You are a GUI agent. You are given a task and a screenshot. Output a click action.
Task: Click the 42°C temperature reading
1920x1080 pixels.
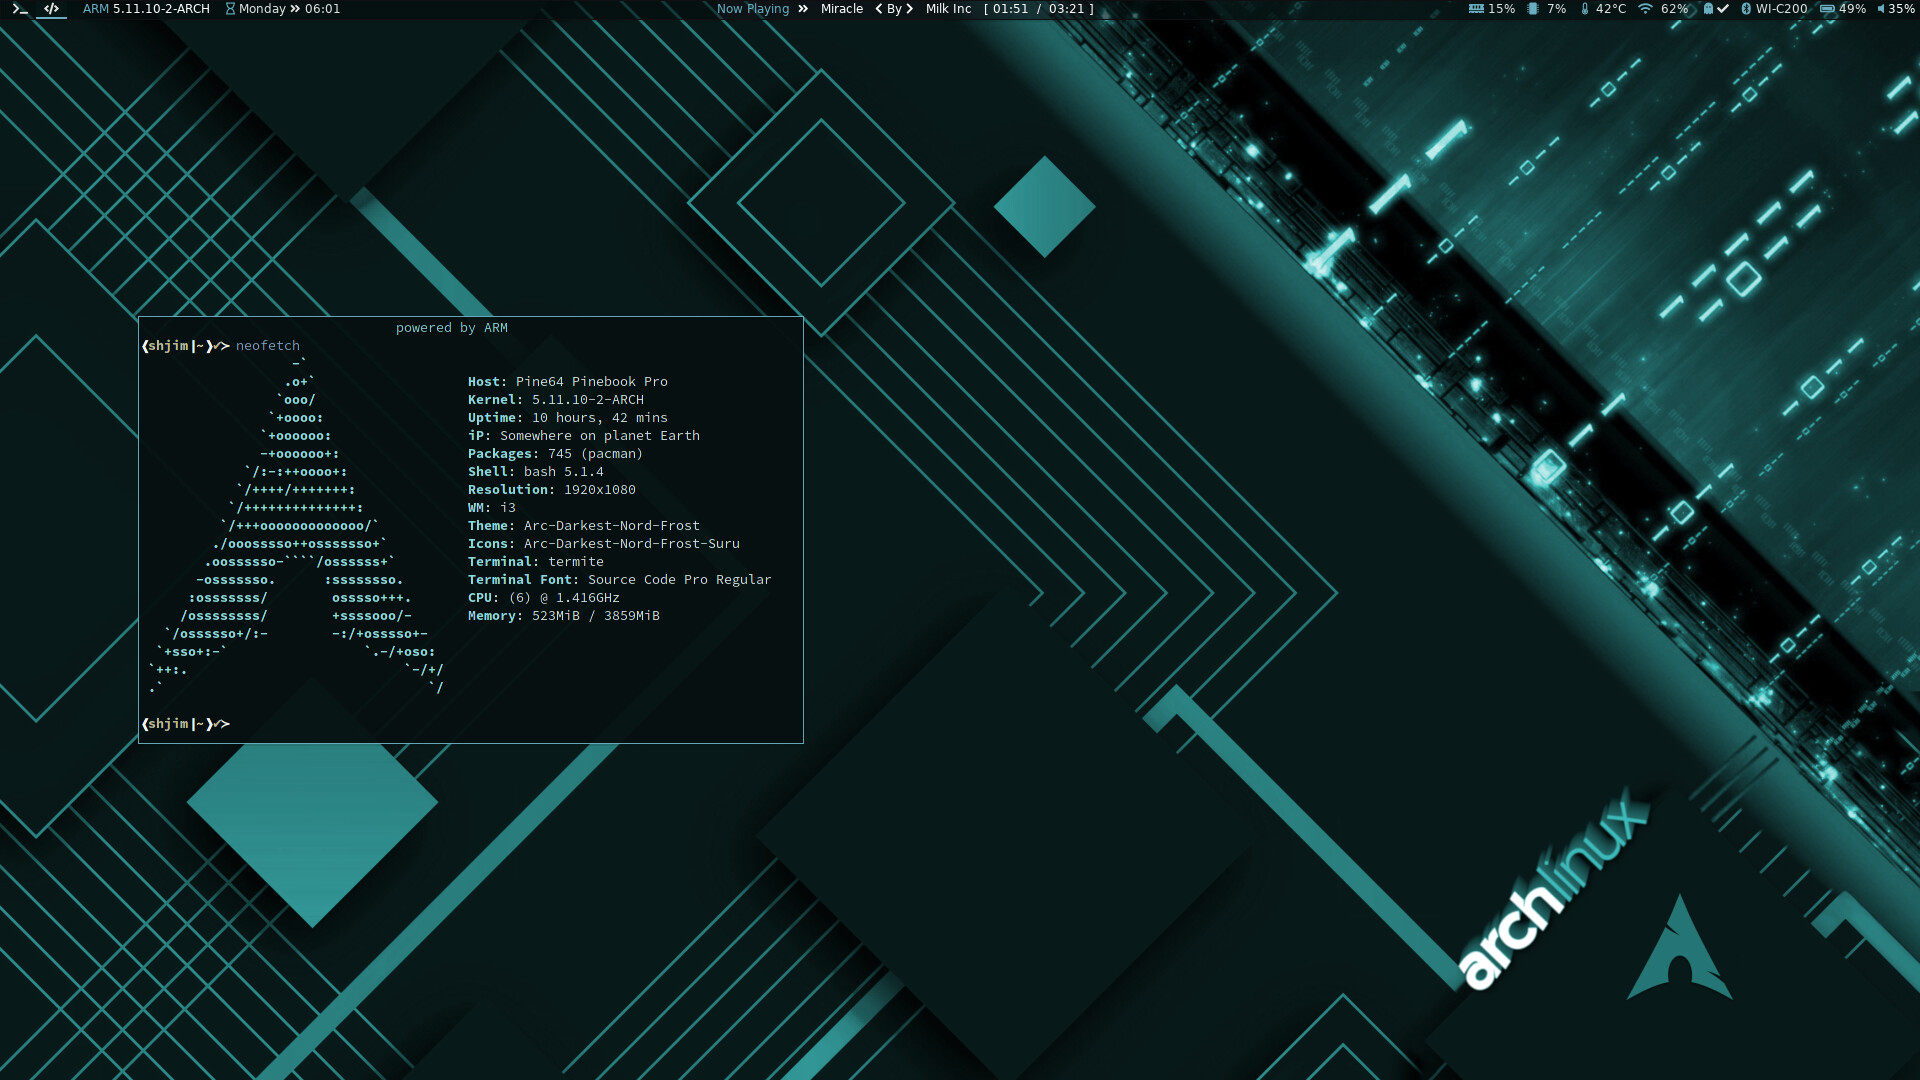coord(1611,9)
